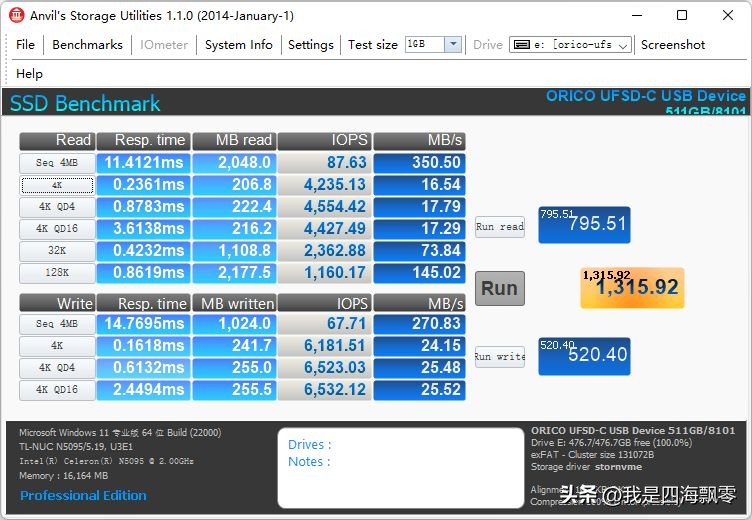This screenshot has width=752, height=520.
Task: Click the Storage driver stornvme text
Action: point(586,467)
